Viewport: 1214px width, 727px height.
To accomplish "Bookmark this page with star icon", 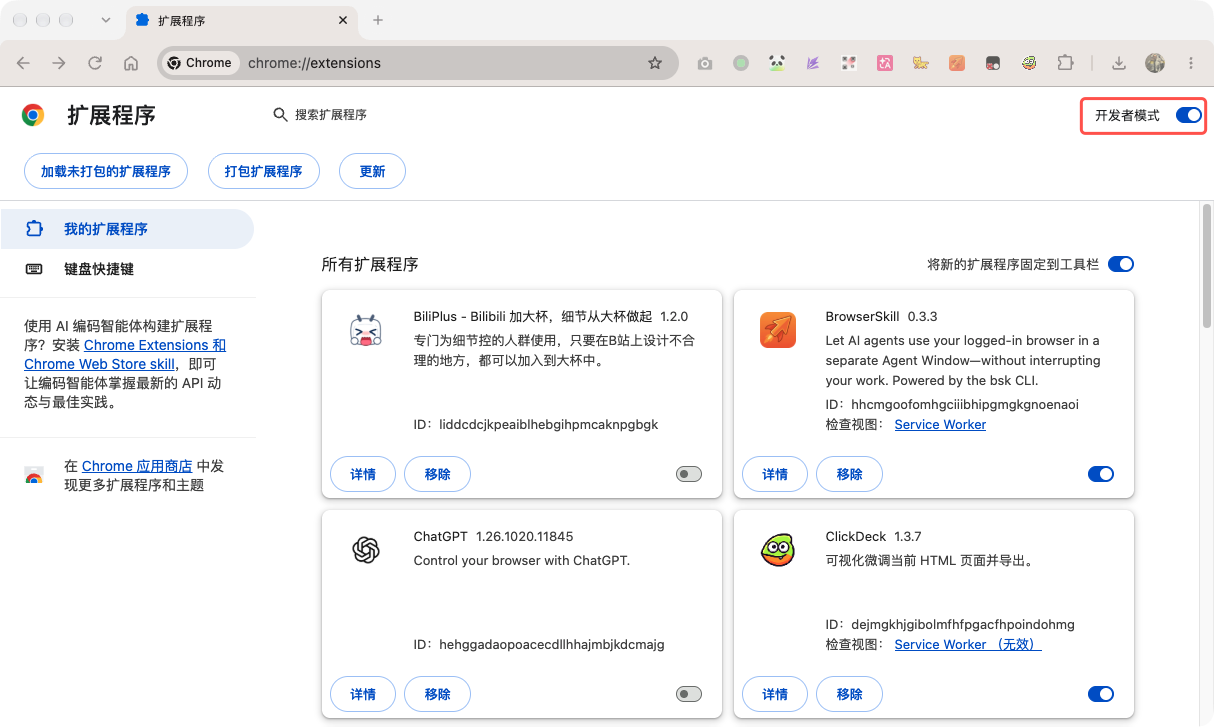I will (655, 63).
